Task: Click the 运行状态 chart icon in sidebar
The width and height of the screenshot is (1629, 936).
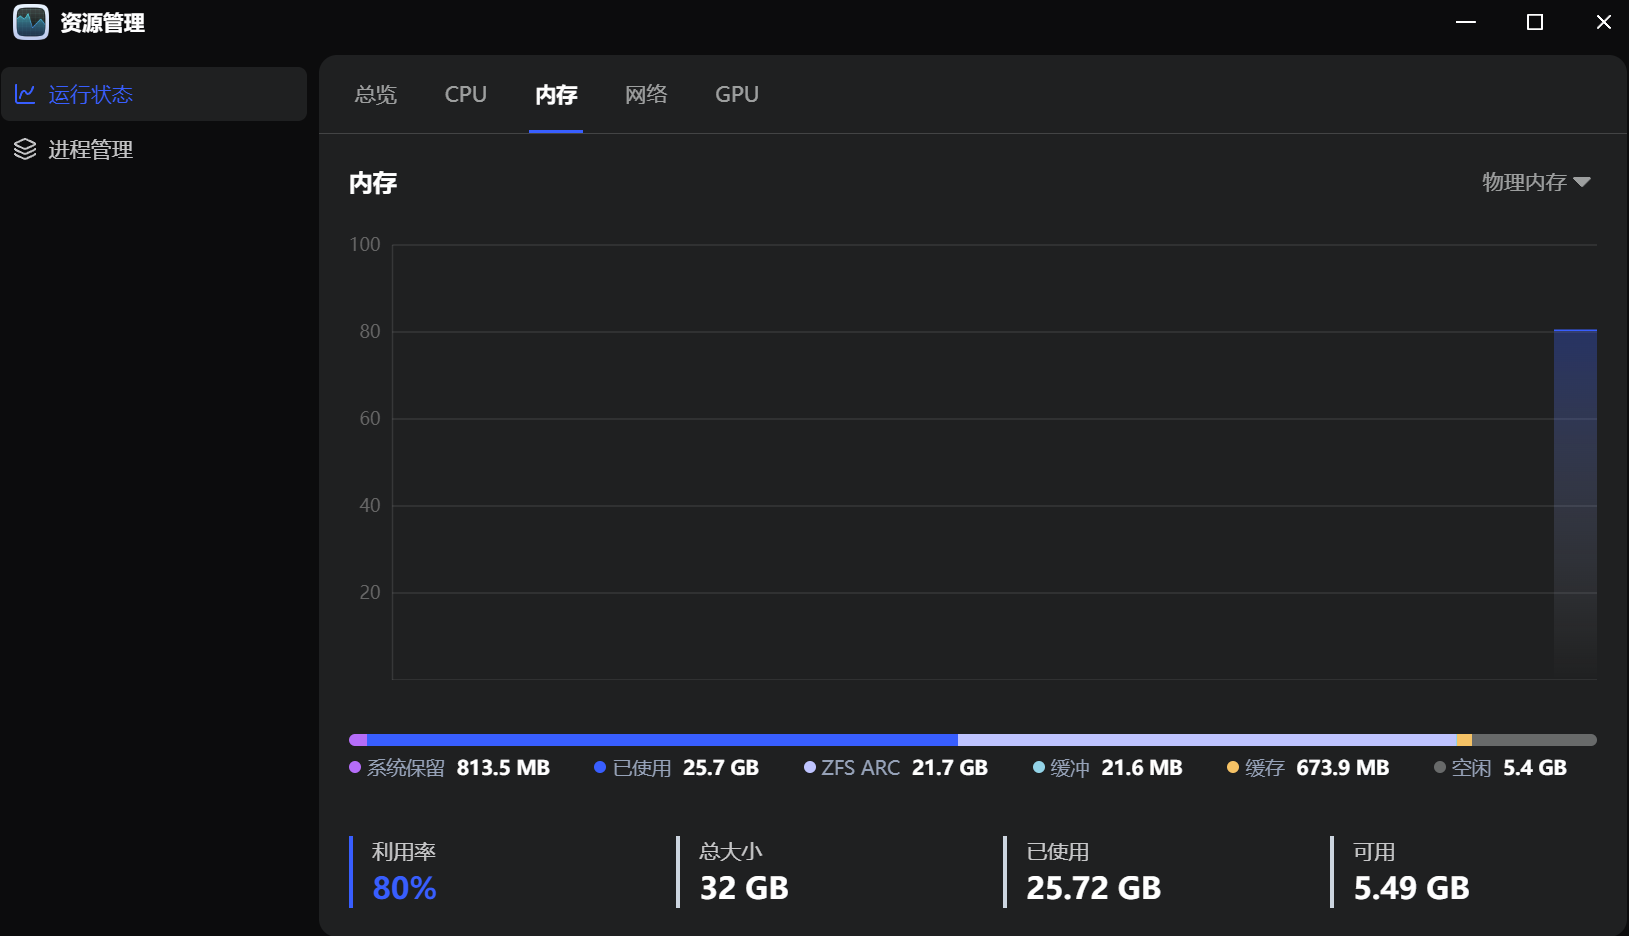Action: (x=25, y=94)
